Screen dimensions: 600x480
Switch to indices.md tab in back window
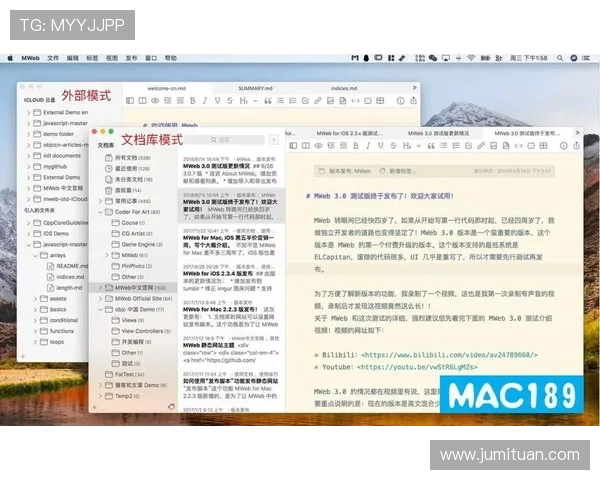pyautogui.click(x=344, y=88)
